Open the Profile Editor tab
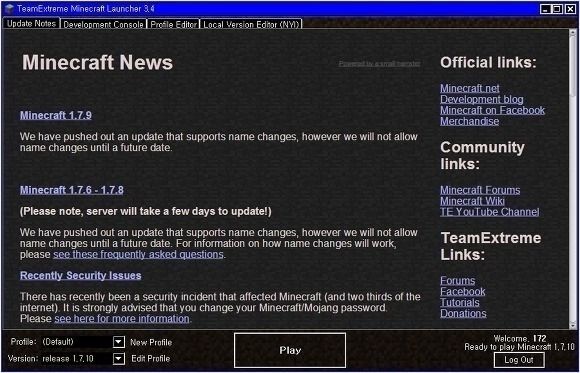This screenshot has height=373, width=580. (173, 24)
